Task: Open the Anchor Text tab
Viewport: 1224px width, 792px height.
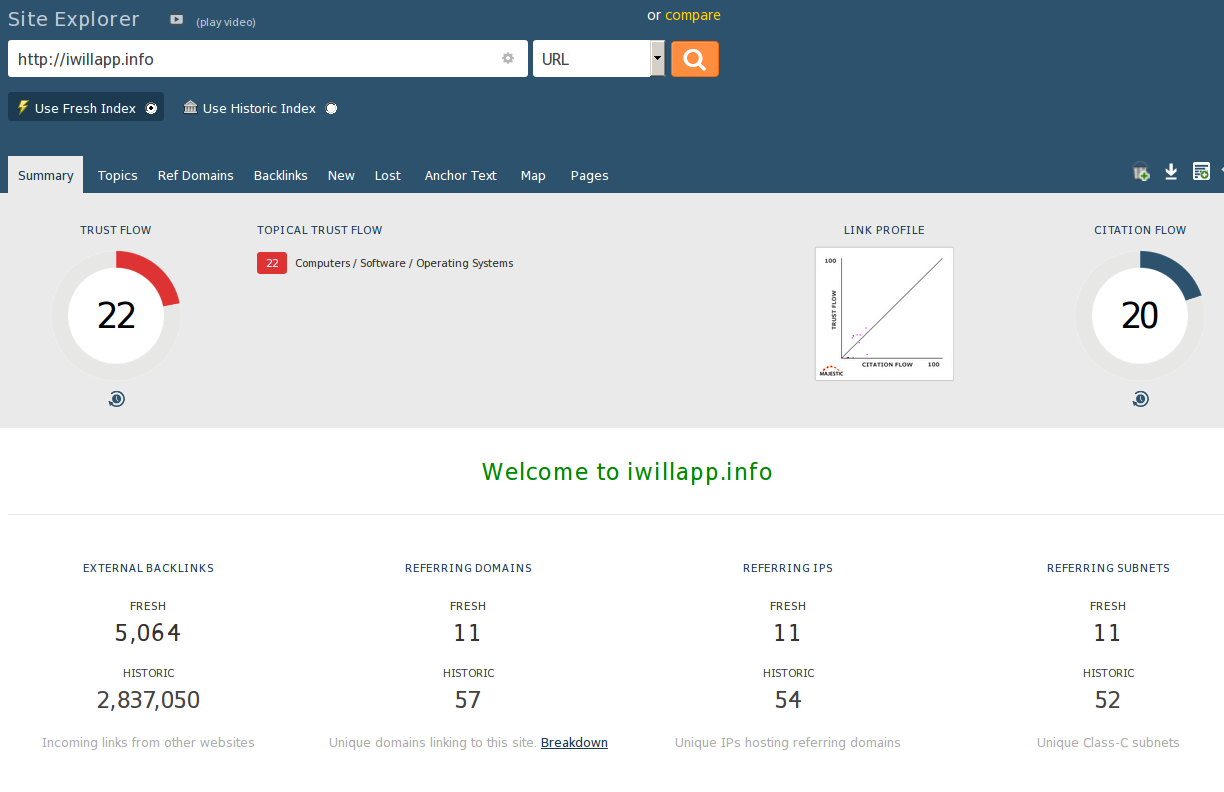Action: tap(460, 175)
